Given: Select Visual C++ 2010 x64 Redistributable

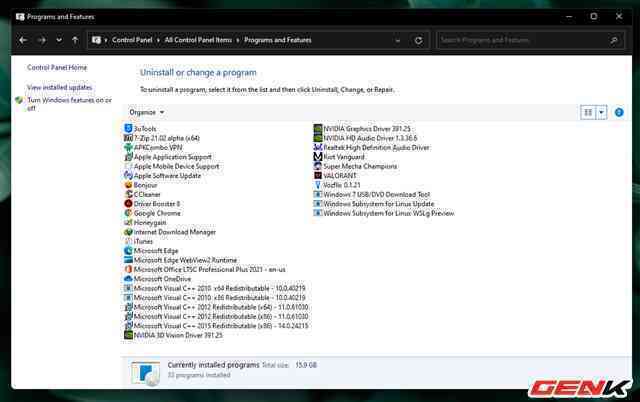Looking at the screenshot, I should pos(215,288).
